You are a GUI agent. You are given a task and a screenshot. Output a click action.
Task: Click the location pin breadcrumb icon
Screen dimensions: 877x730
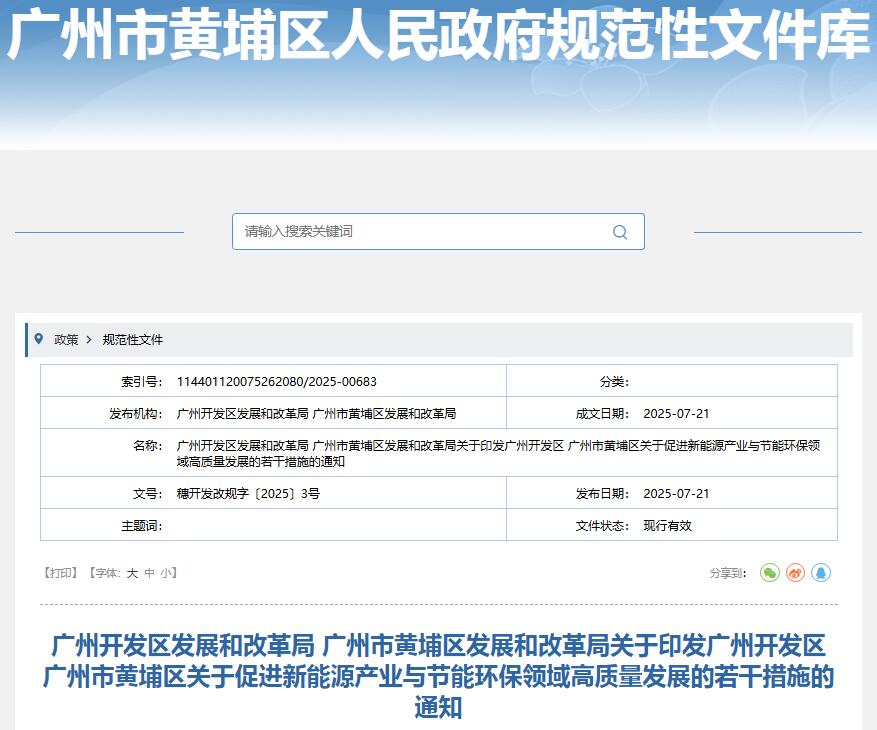41,340
